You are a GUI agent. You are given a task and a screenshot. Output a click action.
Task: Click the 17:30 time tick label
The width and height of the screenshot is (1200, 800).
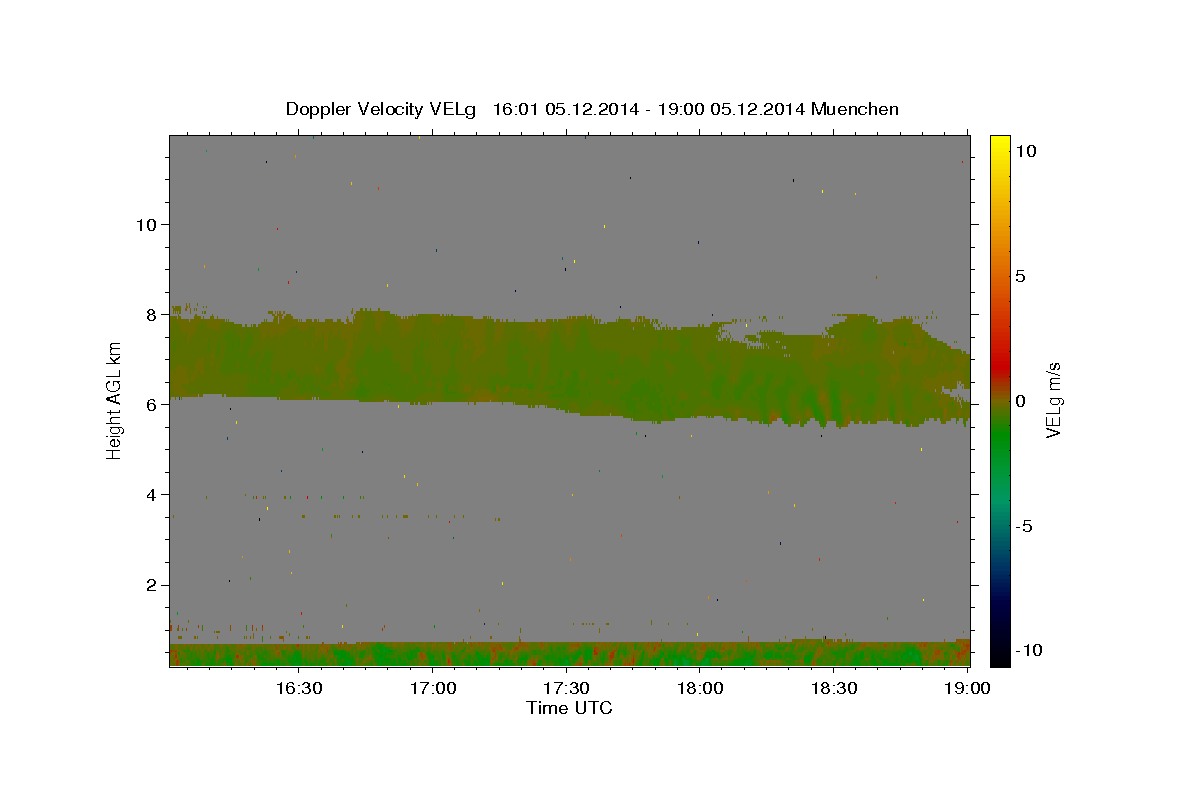click(x=567, y=689)
